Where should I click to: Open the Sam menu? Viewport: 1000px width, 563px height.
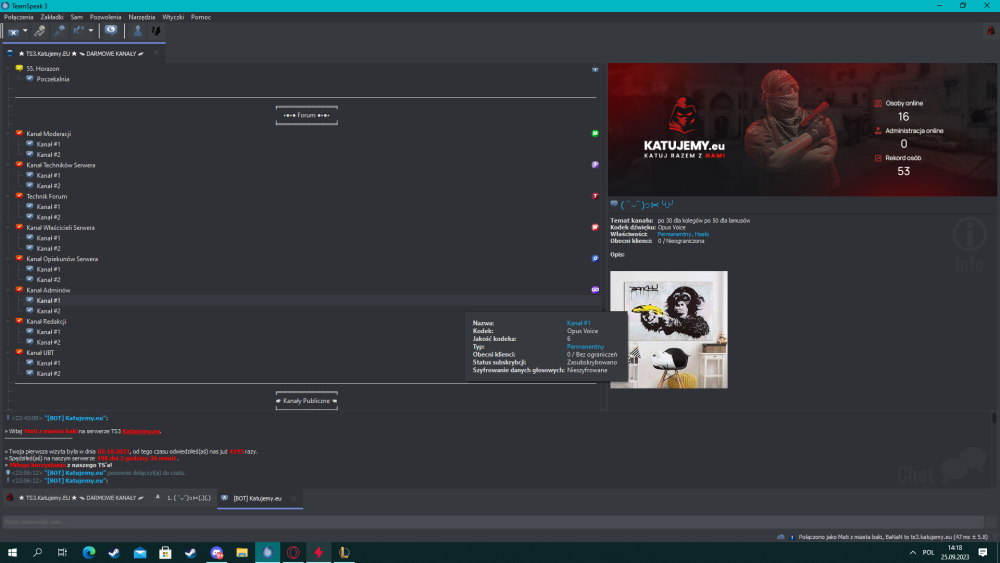(77, 17)
